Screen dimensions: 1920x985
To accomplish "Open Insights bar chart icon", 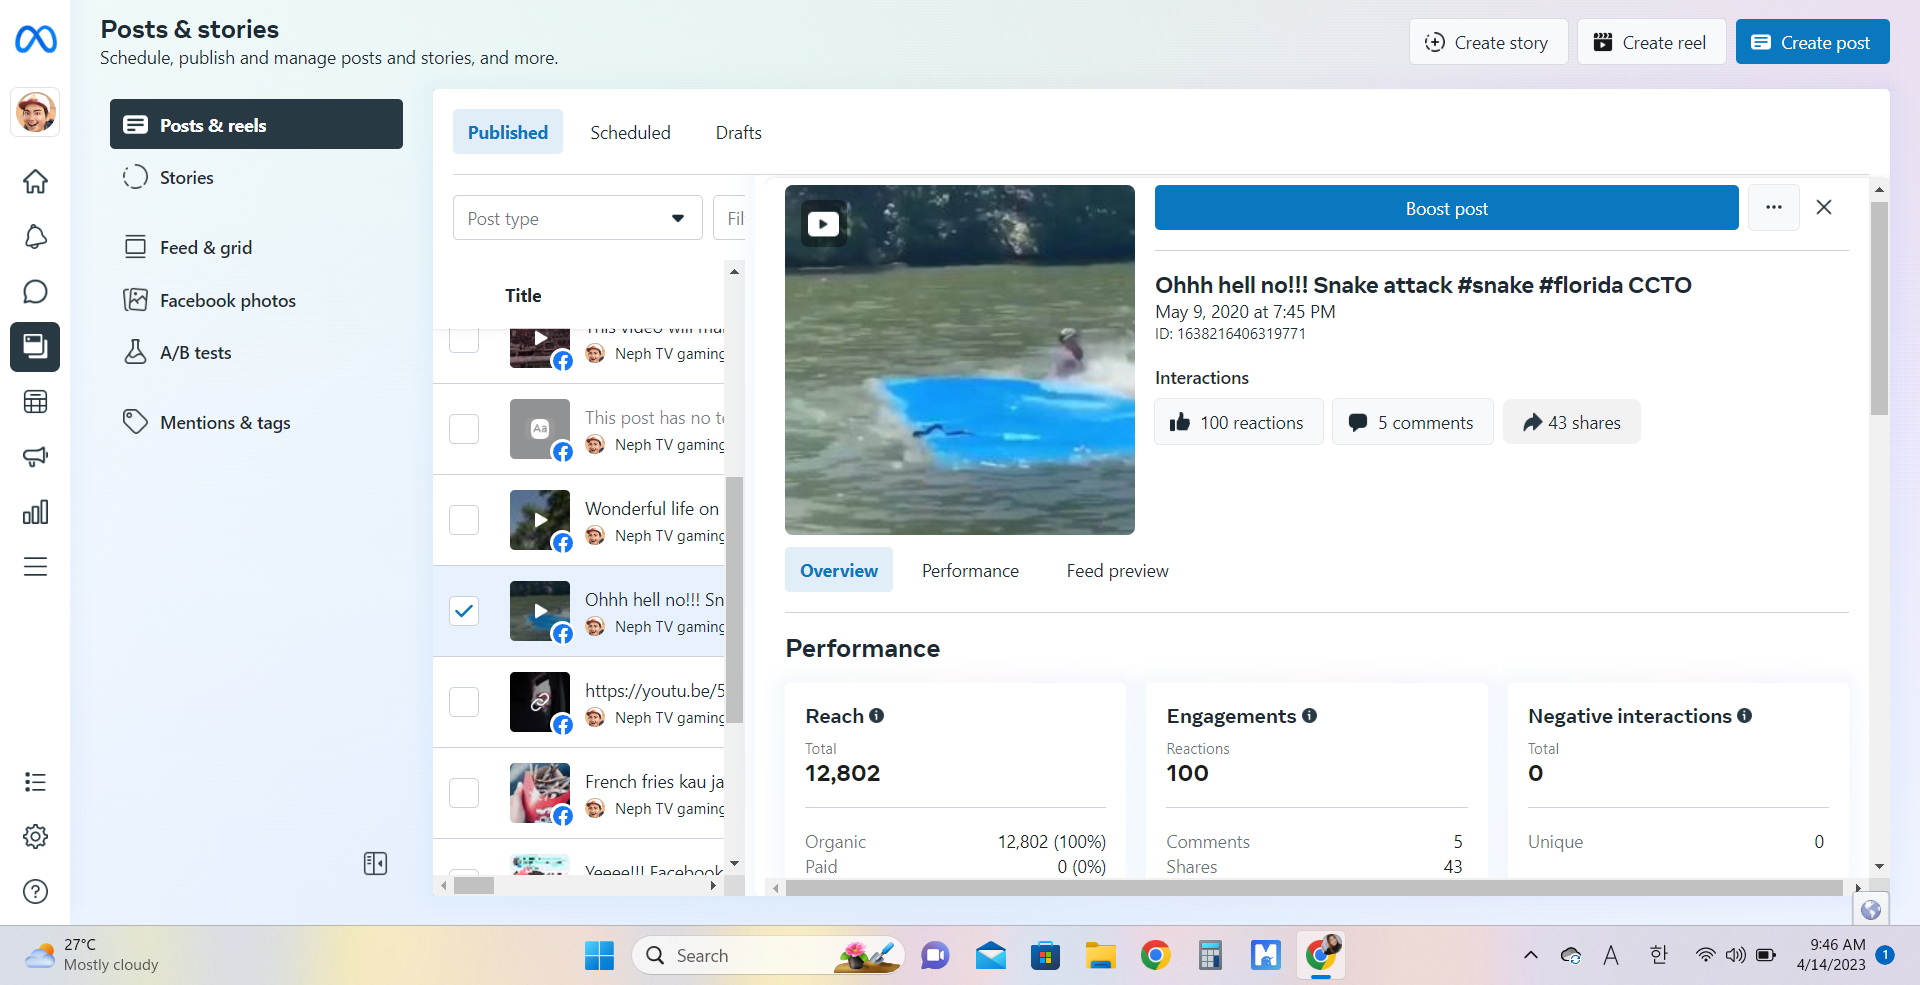I will click(35, 512).
